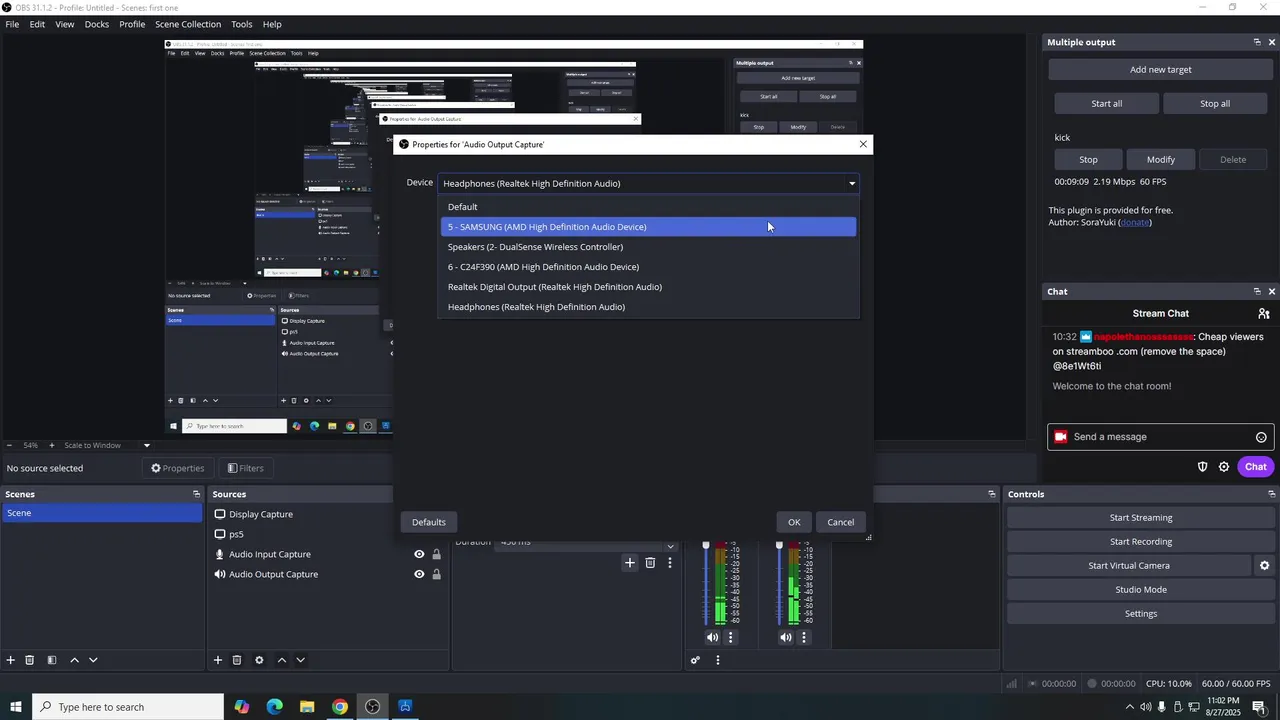Viewport: 1280px width, 720px height.
Task: Click right channel volume slider handle
Action: [779, 545]
